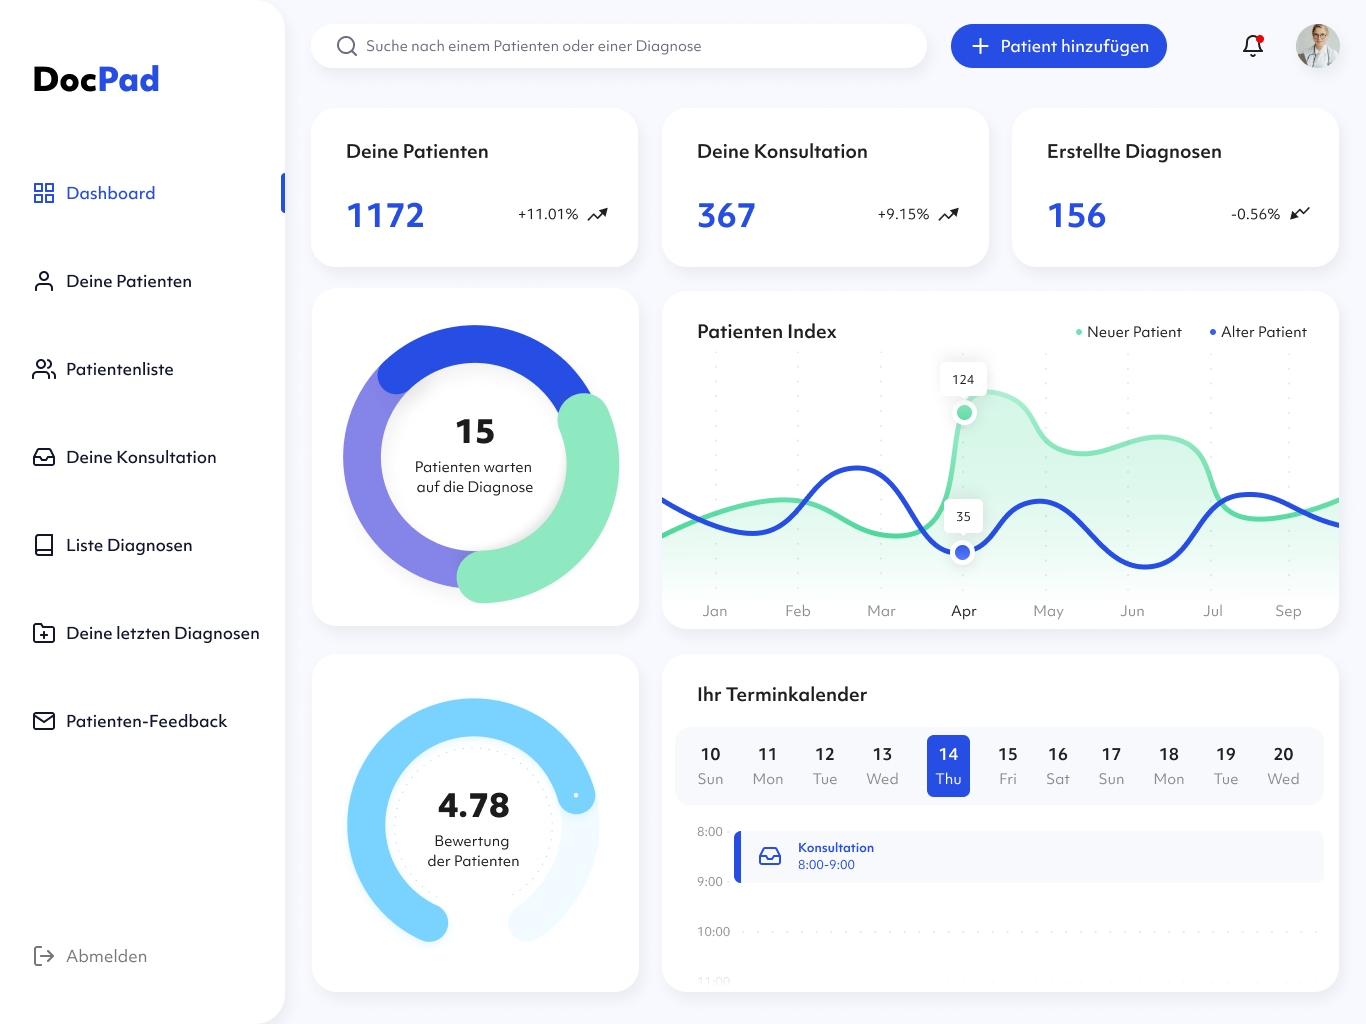
Task: Focus the patient or diagnosis search field
Action: tap(620, 46)
